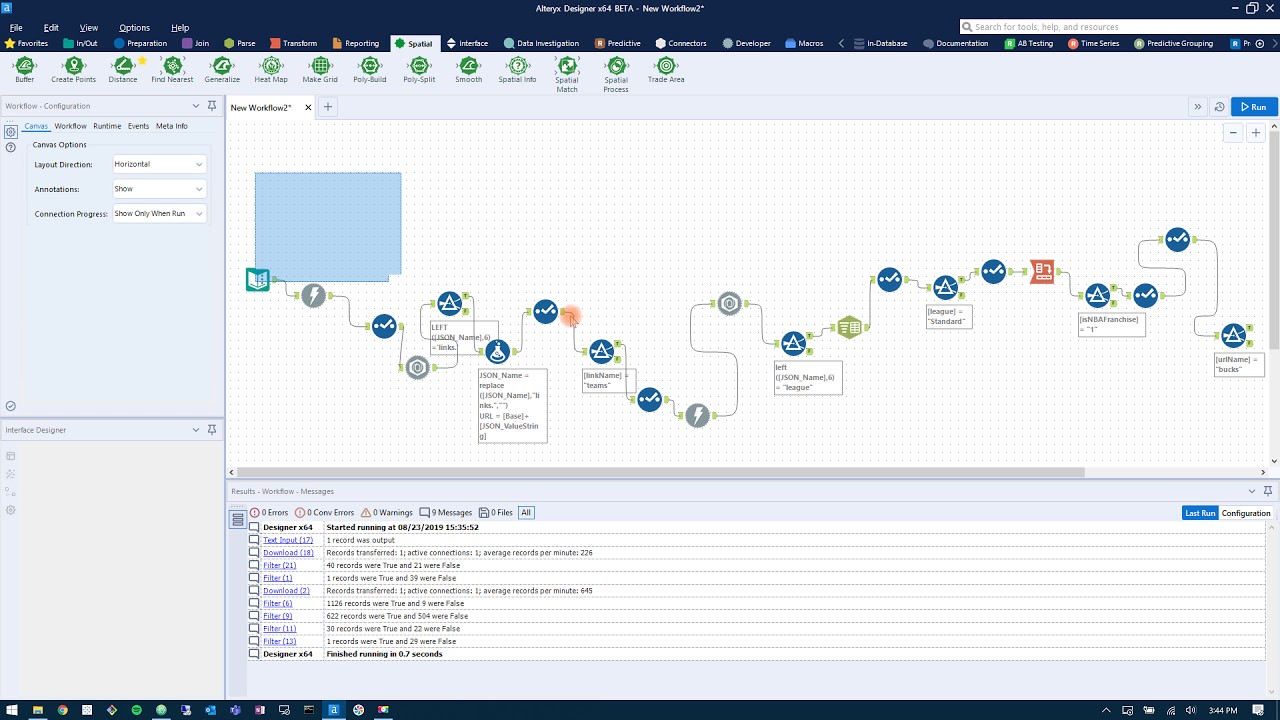Viewport: 1280px width, 720px height.
Task: Select the Filter node annotated league Standard
Action: coord(945,290)
